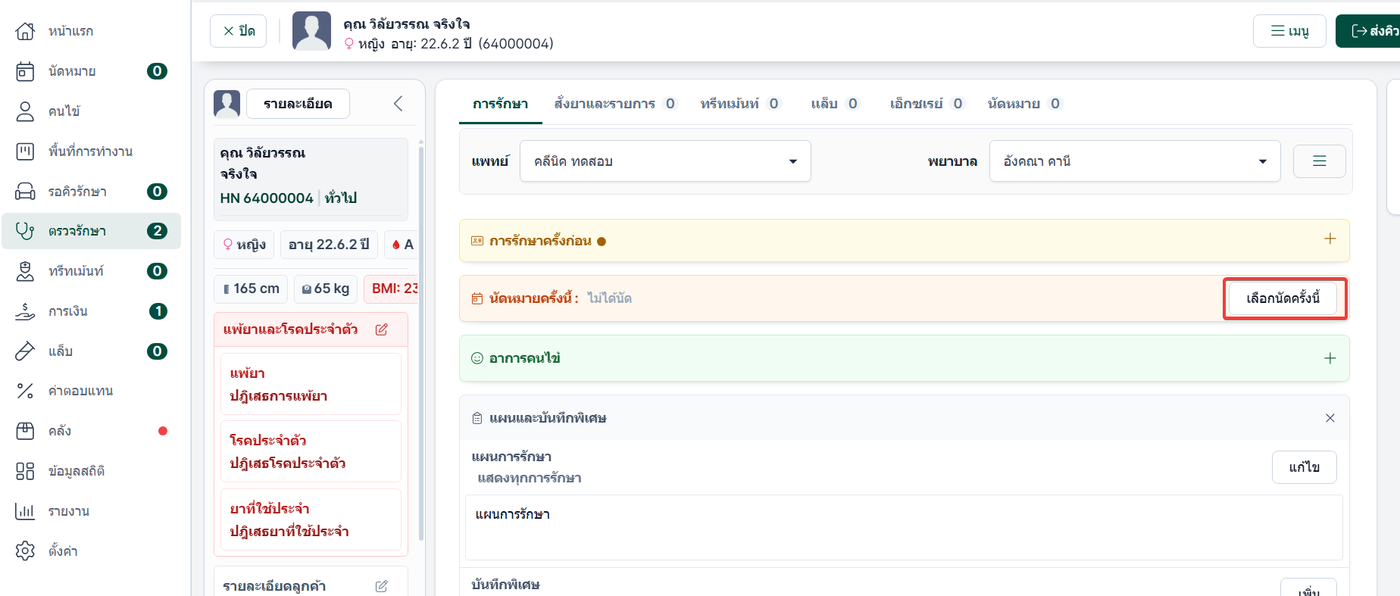
Task: Open ตั้งค่า settings gear icon
Action: point(26,551)
